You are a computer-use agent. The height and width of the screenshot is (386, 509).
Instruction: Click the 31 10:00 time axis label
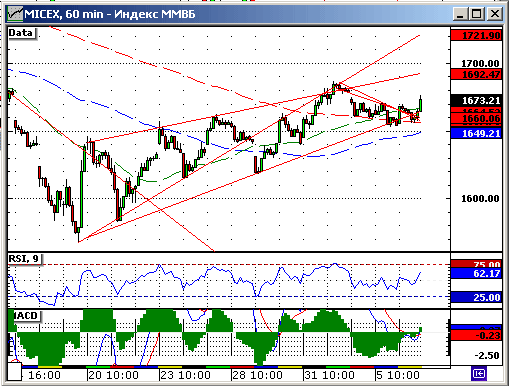click(329, 375)
